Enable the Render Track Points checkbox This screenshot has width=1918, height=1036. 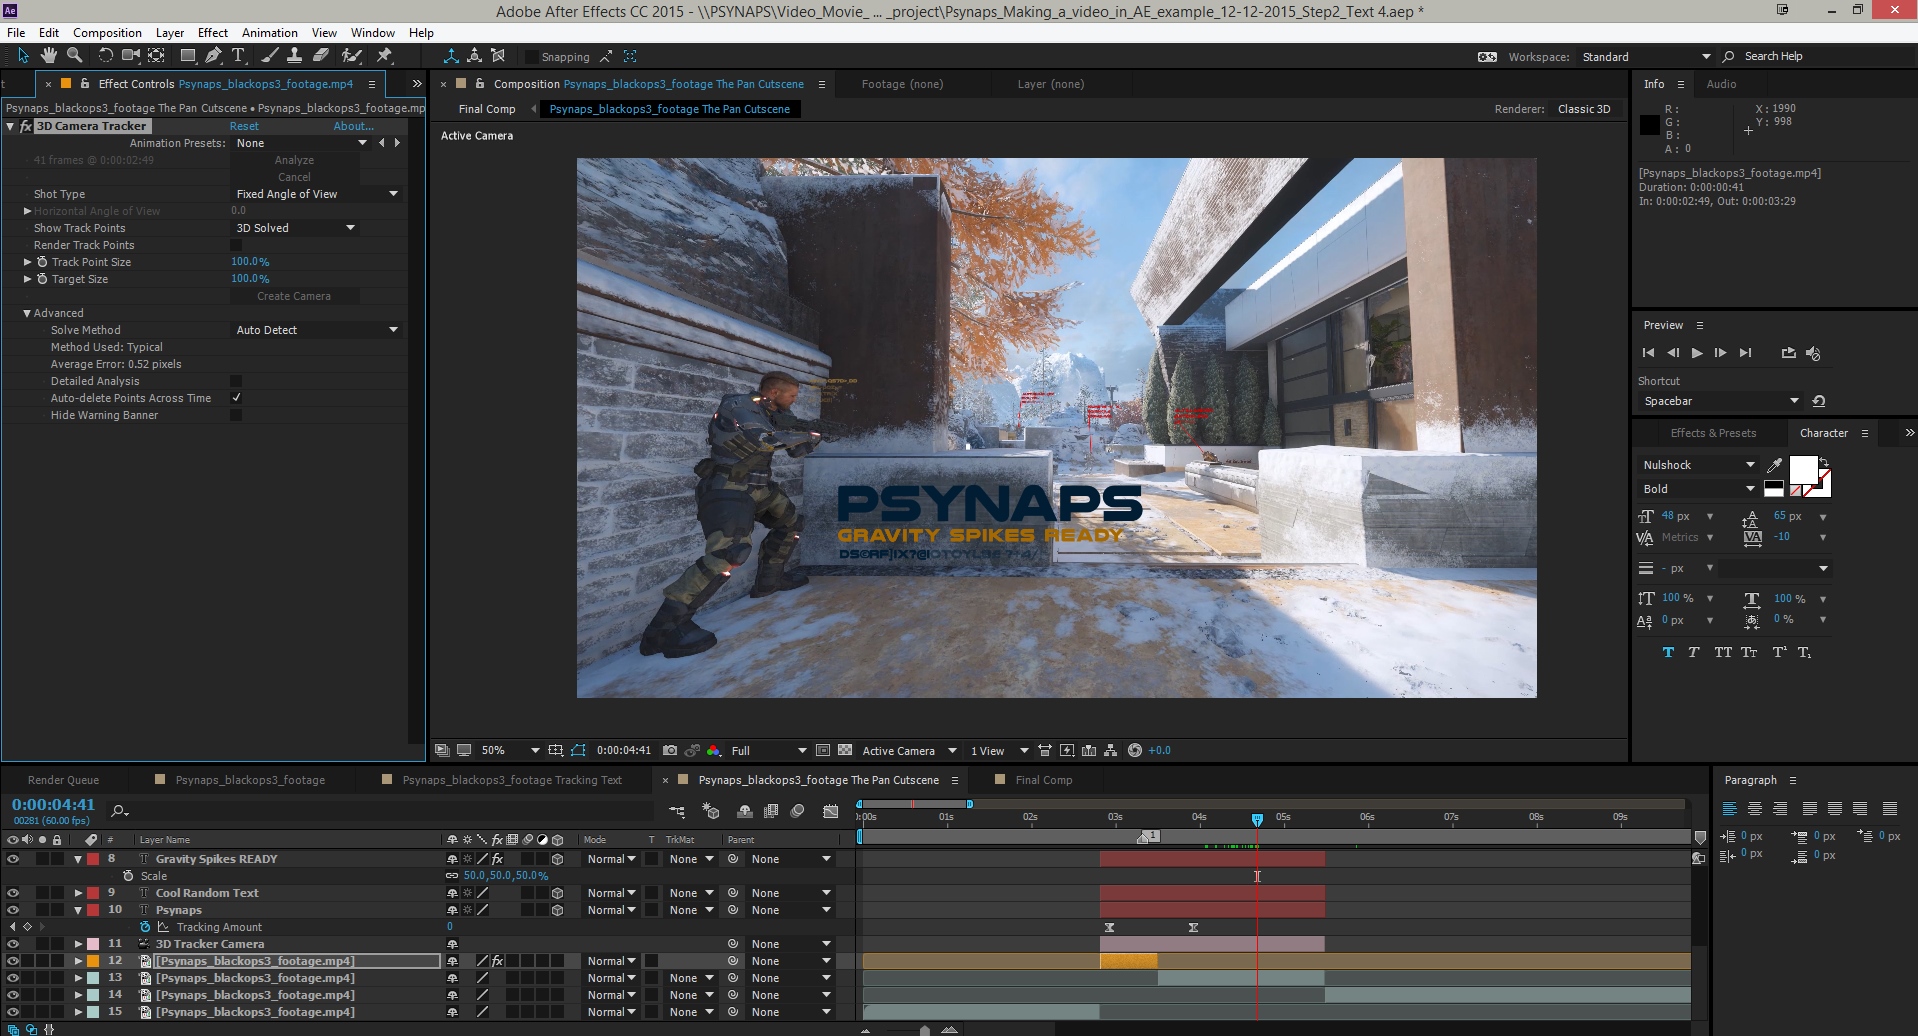click(x=236, y=245)
